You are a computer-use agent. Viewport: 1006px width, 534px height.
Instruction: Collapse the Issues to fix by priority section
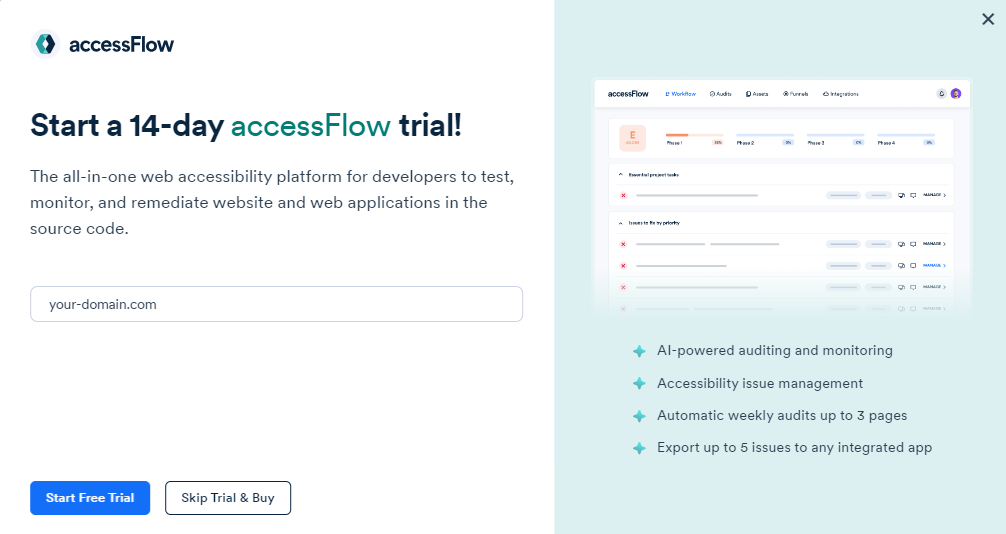click(x=619, y=222)
